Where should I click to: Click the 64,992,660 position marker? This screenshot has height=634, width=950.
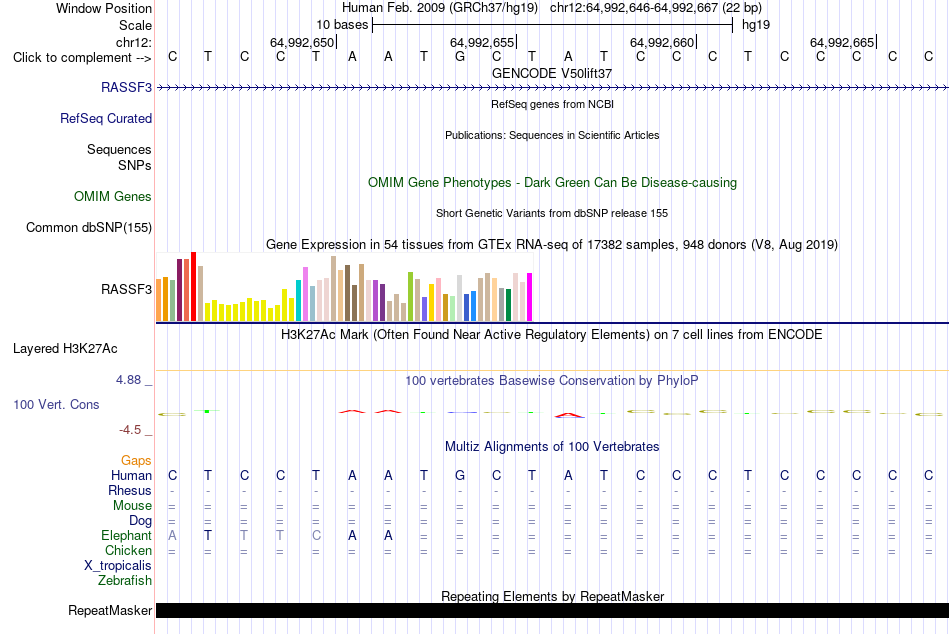click(663, 42)
